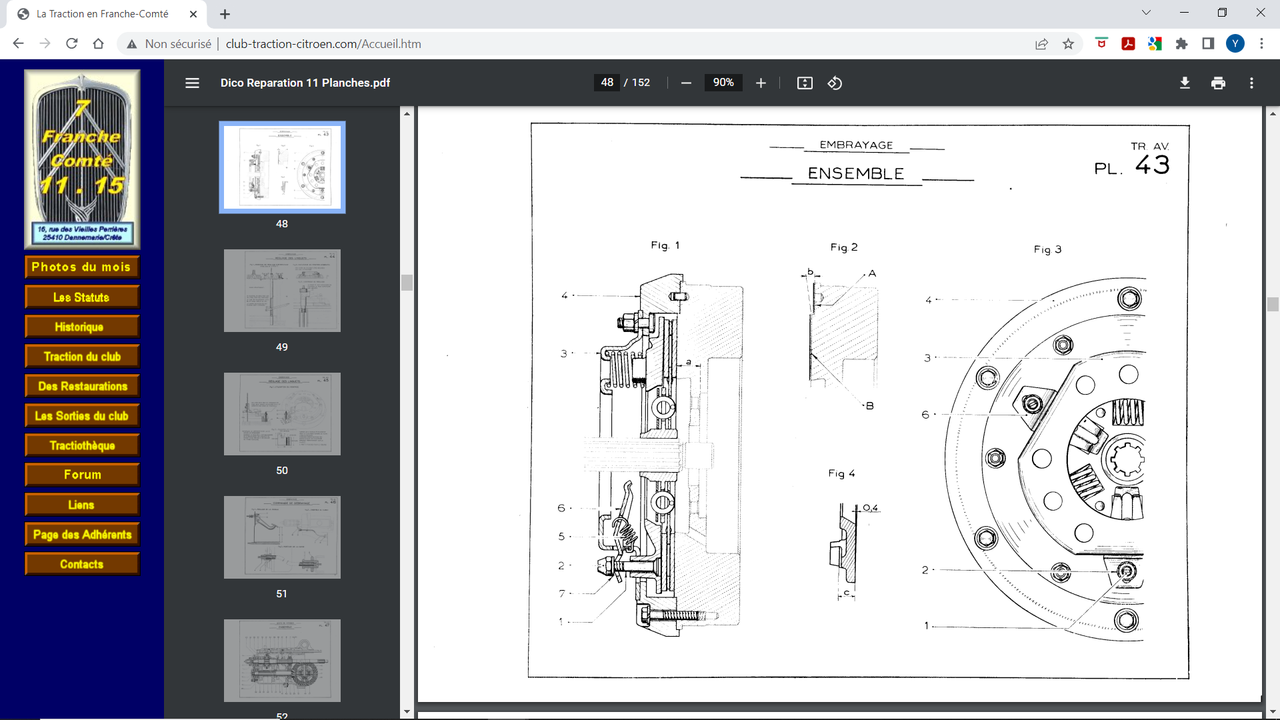
Task: Click the fit to page icon
Action: tap(805, 83)
